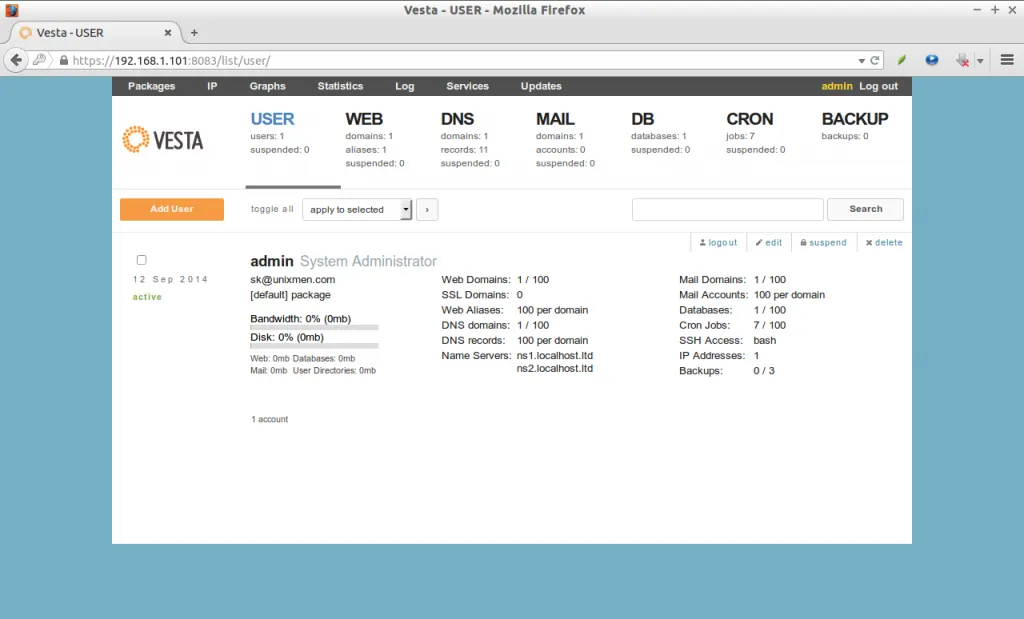Image resolution: width=1024 pixels, height=619 pixels.
Task: Switch to the CRON section tab
Action: 750,119
